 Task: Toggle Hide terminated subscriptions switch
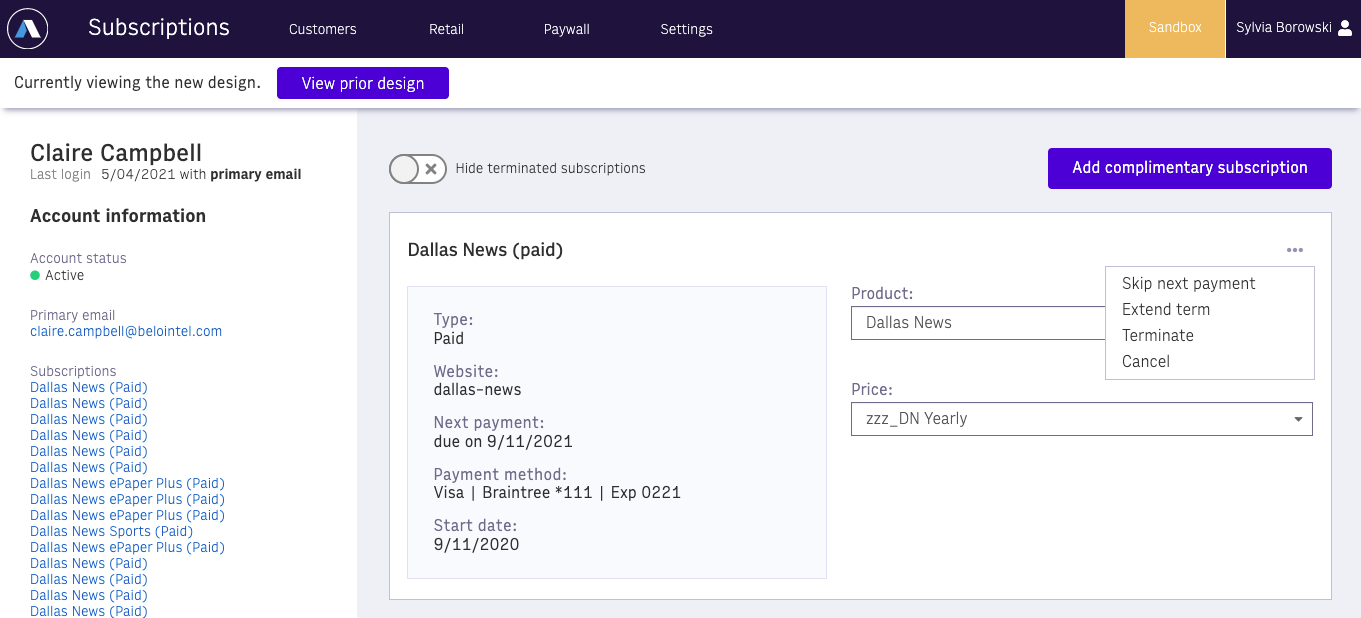(418, 169)
